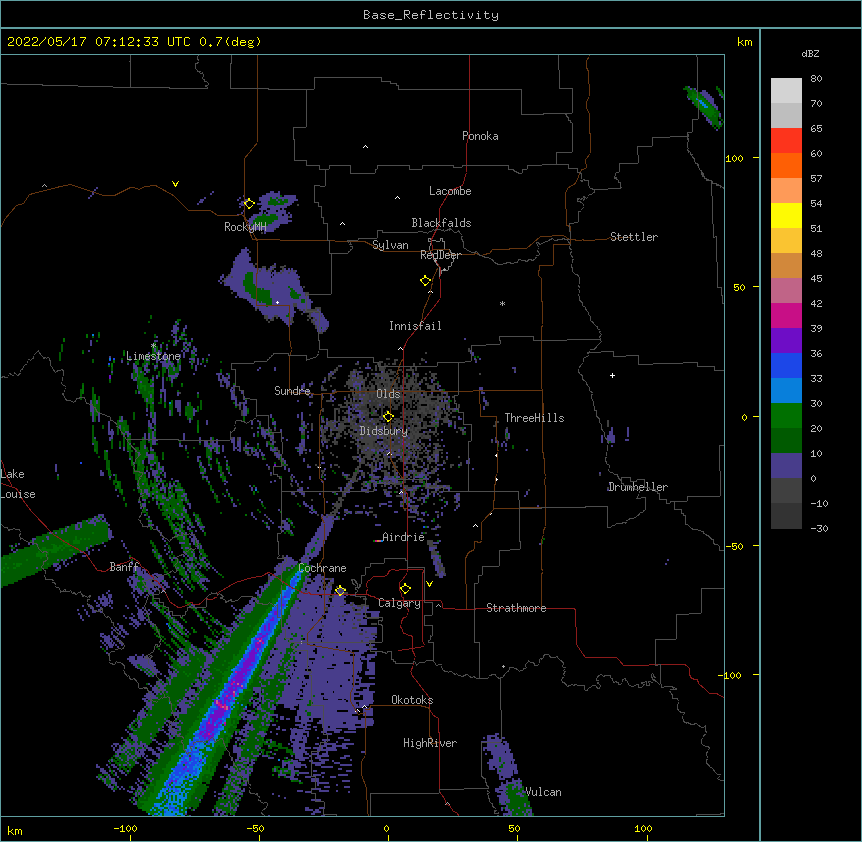Select the RockyMH label
Screen dimensions: 862x842
(245, 227)
